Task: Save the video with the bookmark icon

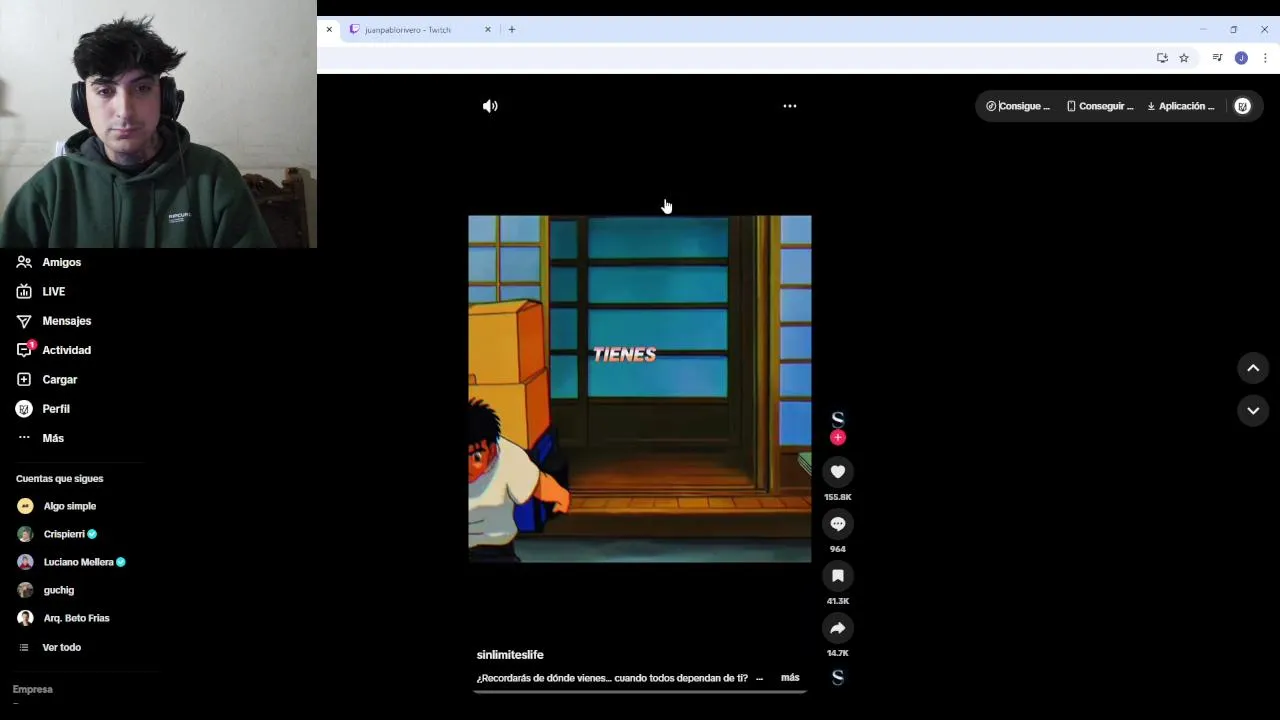Action: (x=838, y=576)
